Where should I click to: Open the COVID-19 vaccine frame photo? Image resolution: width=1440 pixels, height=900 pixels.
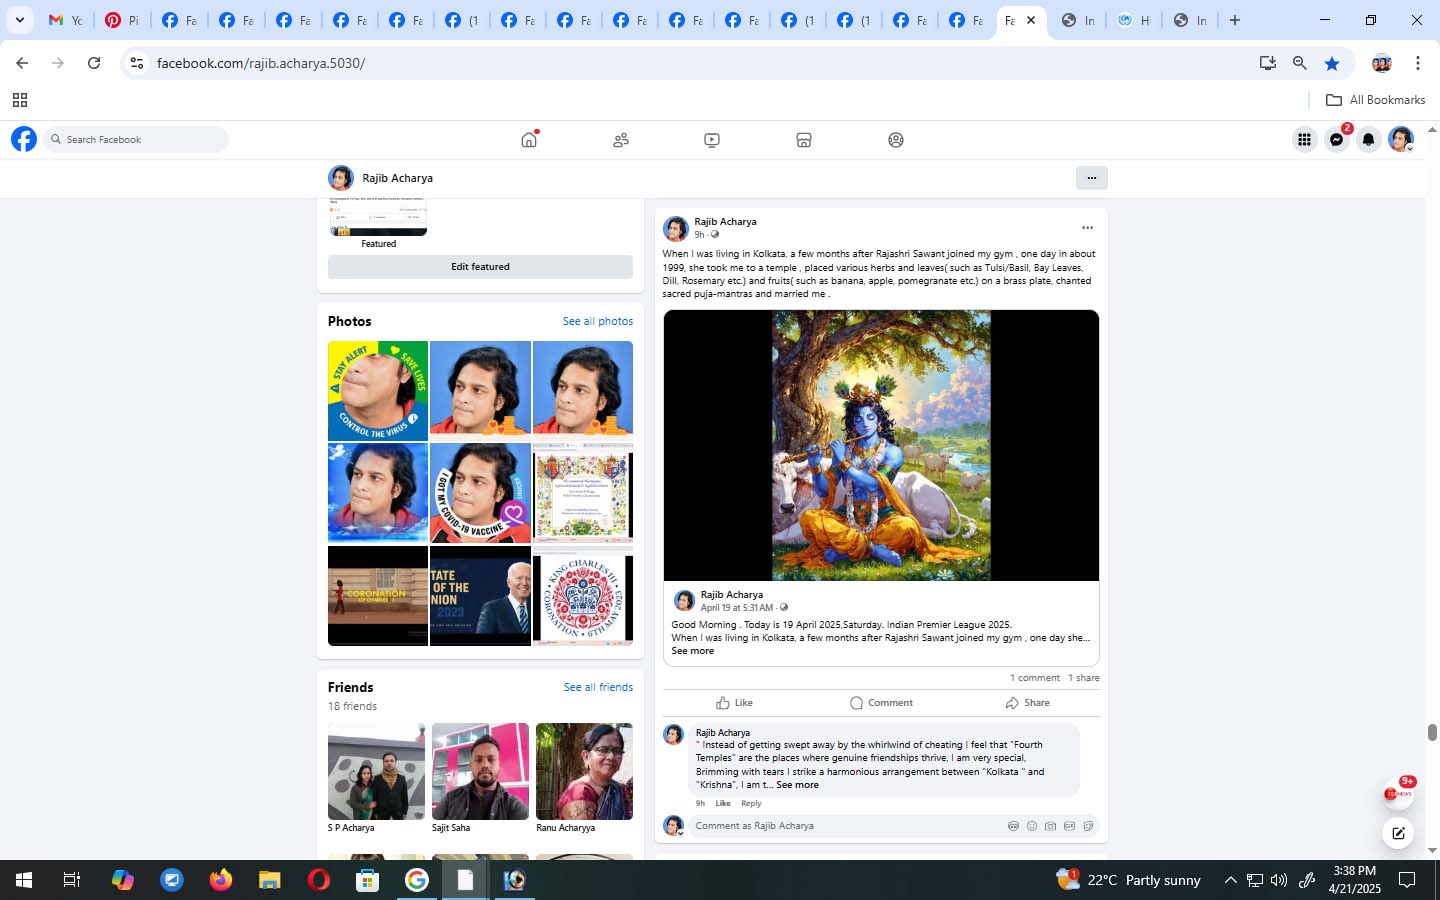[480, 493]
